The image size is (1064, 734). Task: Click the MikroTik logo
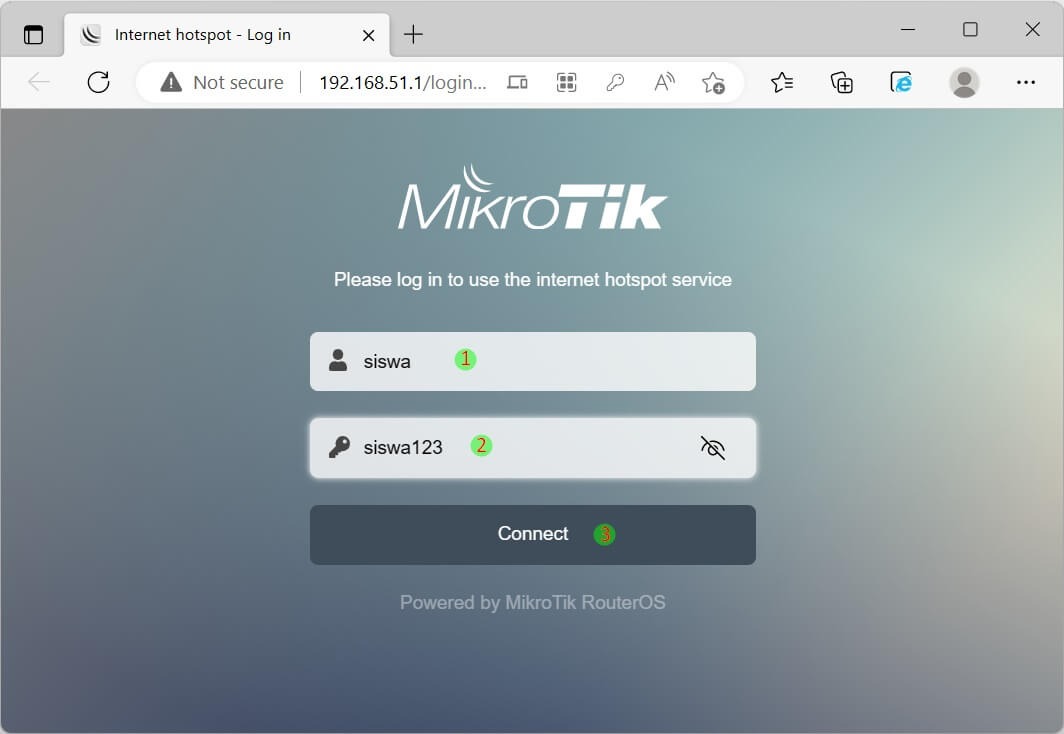point(532,200)
